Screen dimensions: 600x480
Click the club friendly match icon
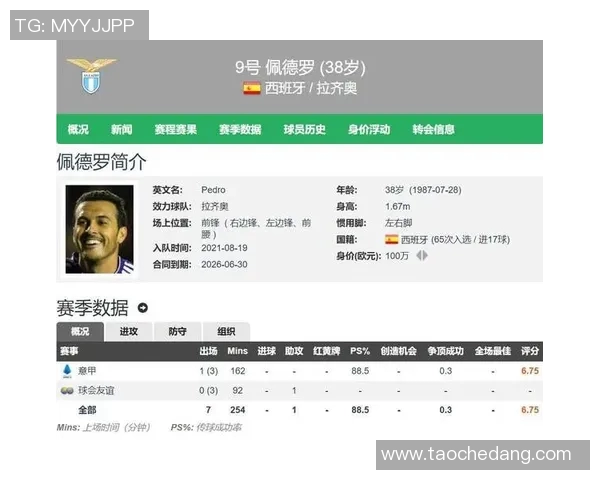tap(67, 390)
